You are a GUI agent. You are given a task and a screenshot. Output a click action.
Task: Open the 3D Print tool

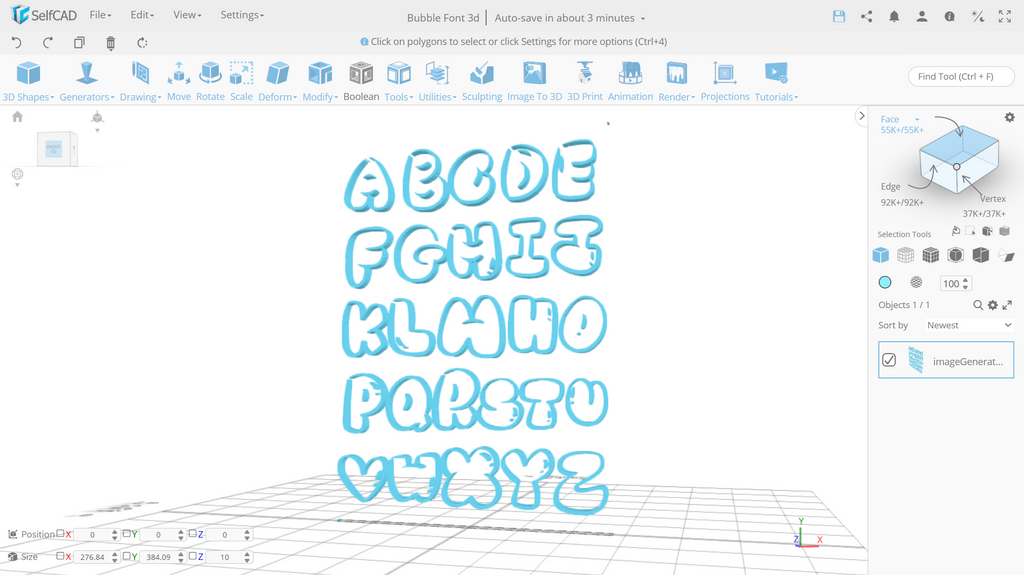click(x=584, y=81)
